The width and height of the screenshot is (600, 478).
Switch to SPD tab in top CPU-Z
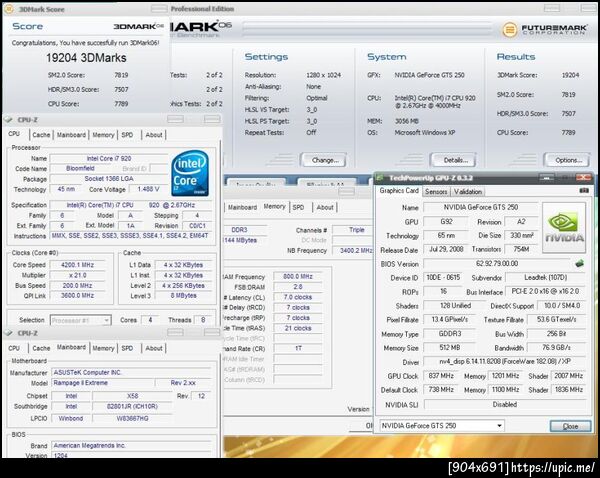(127, 135)
